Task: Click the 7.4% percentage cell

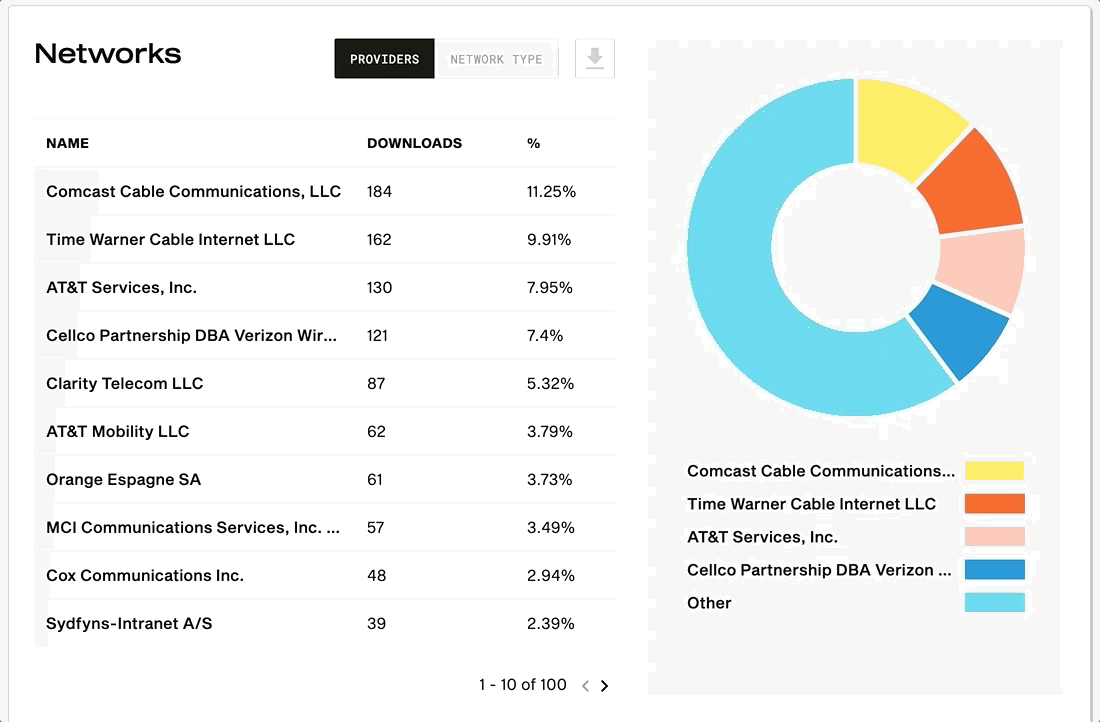Action: (545, 335)
